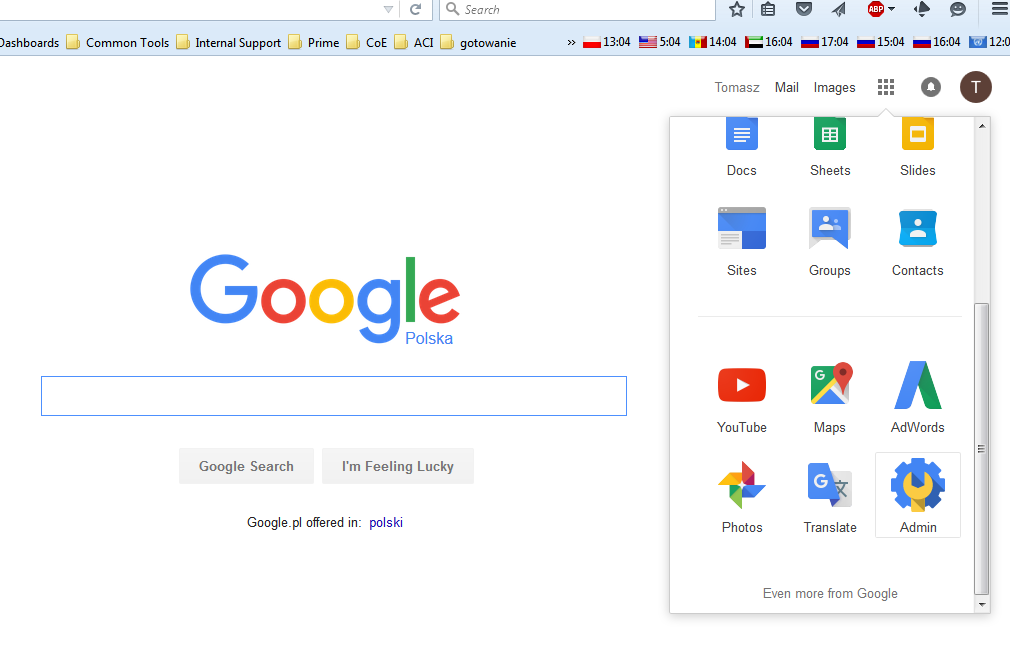
Task: Open the Firefox hamburger menu
Action: (x=998, y=9)
